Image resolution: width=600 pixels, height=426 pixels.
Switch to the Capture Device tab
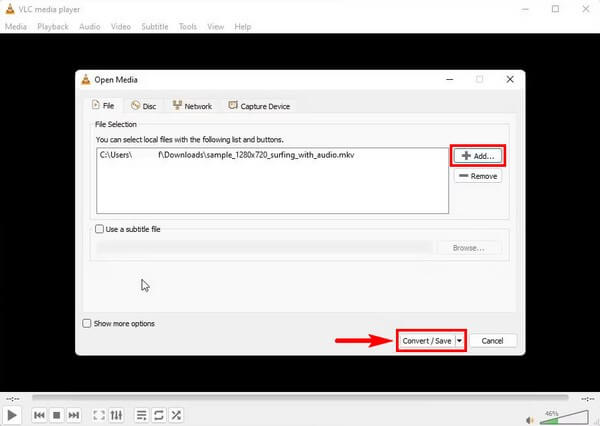point(259,106)
